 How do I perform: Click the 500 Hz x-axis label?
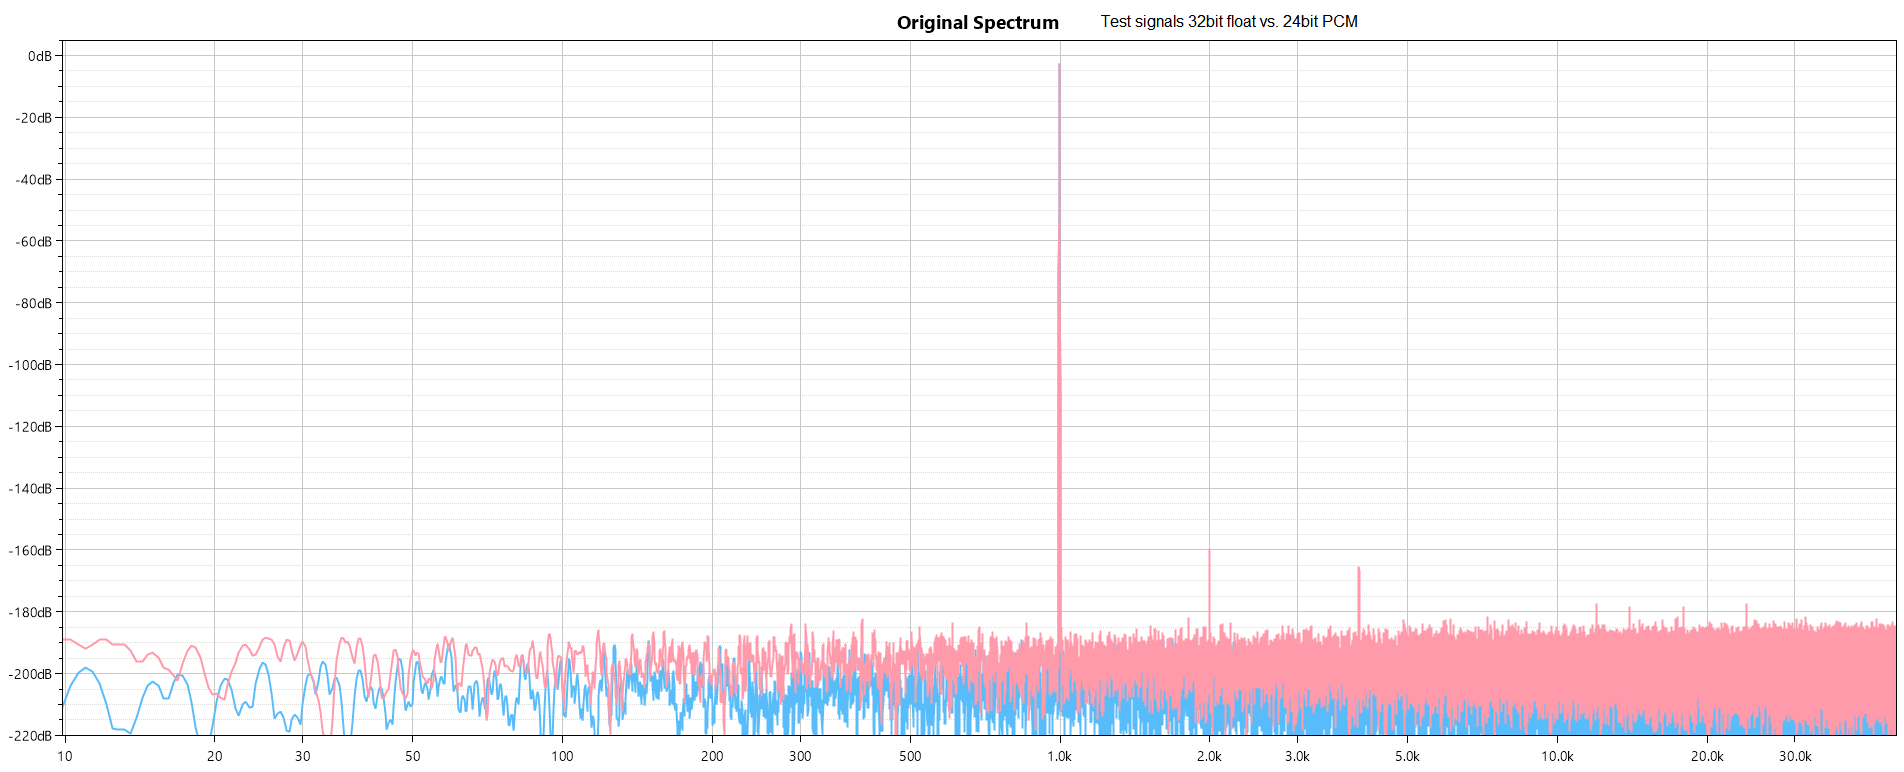[910, 756]
